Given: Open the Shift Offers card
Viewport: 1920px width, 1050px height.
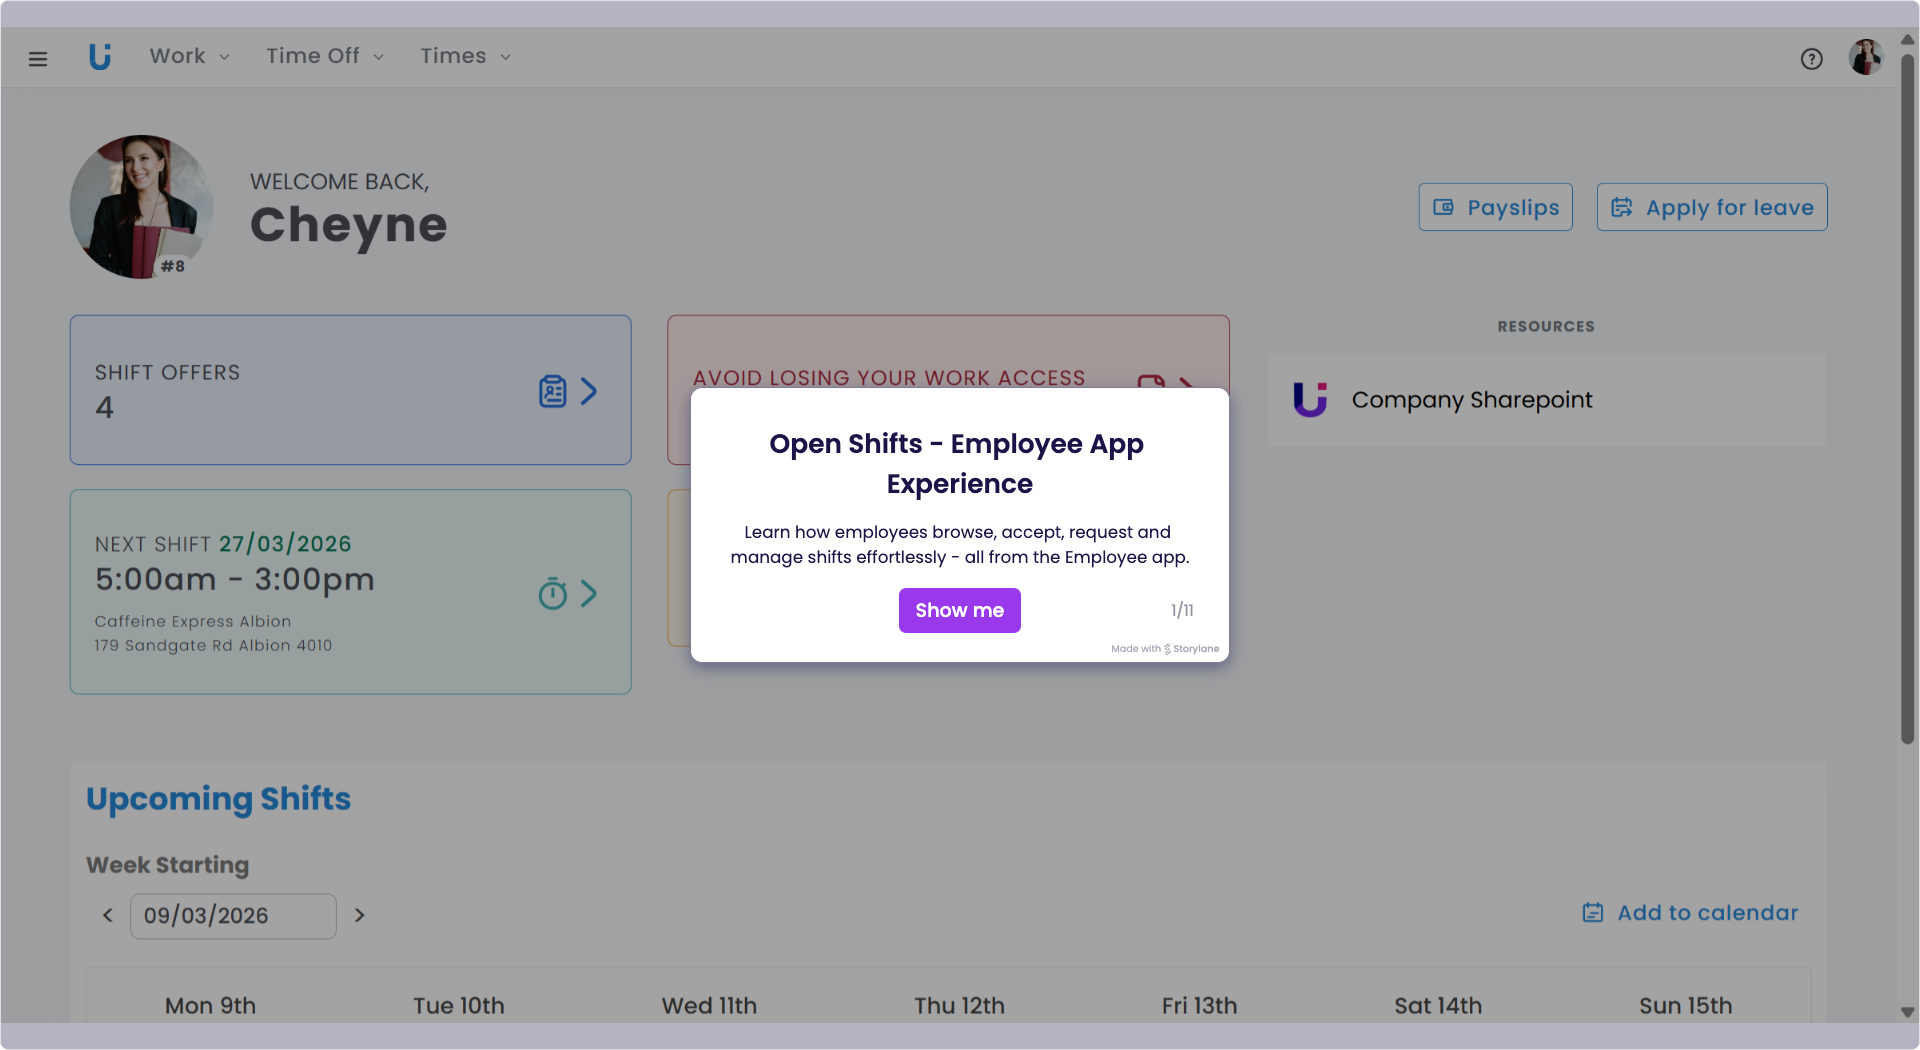Looking at the screenshot, I should click(x=350, y=390).
